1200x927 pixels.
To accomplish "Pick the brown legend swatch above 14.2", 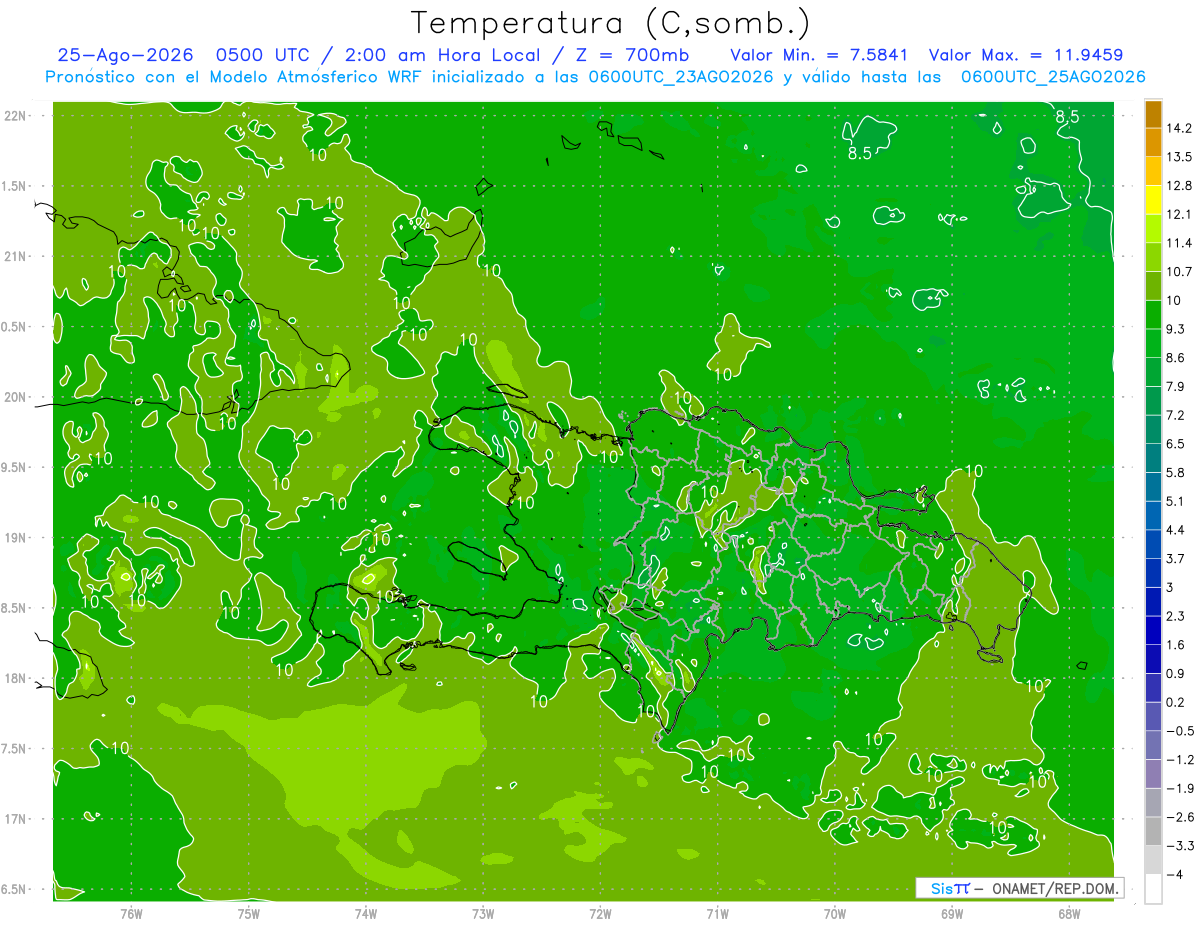I will click(x=1153, y=114).
